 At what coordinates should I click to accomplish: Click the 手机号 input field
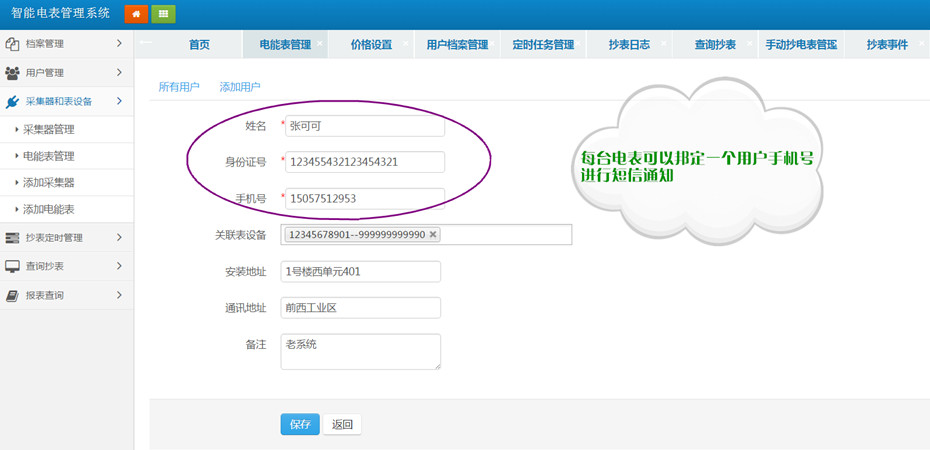pyautogui.click(x=363, y=199)
